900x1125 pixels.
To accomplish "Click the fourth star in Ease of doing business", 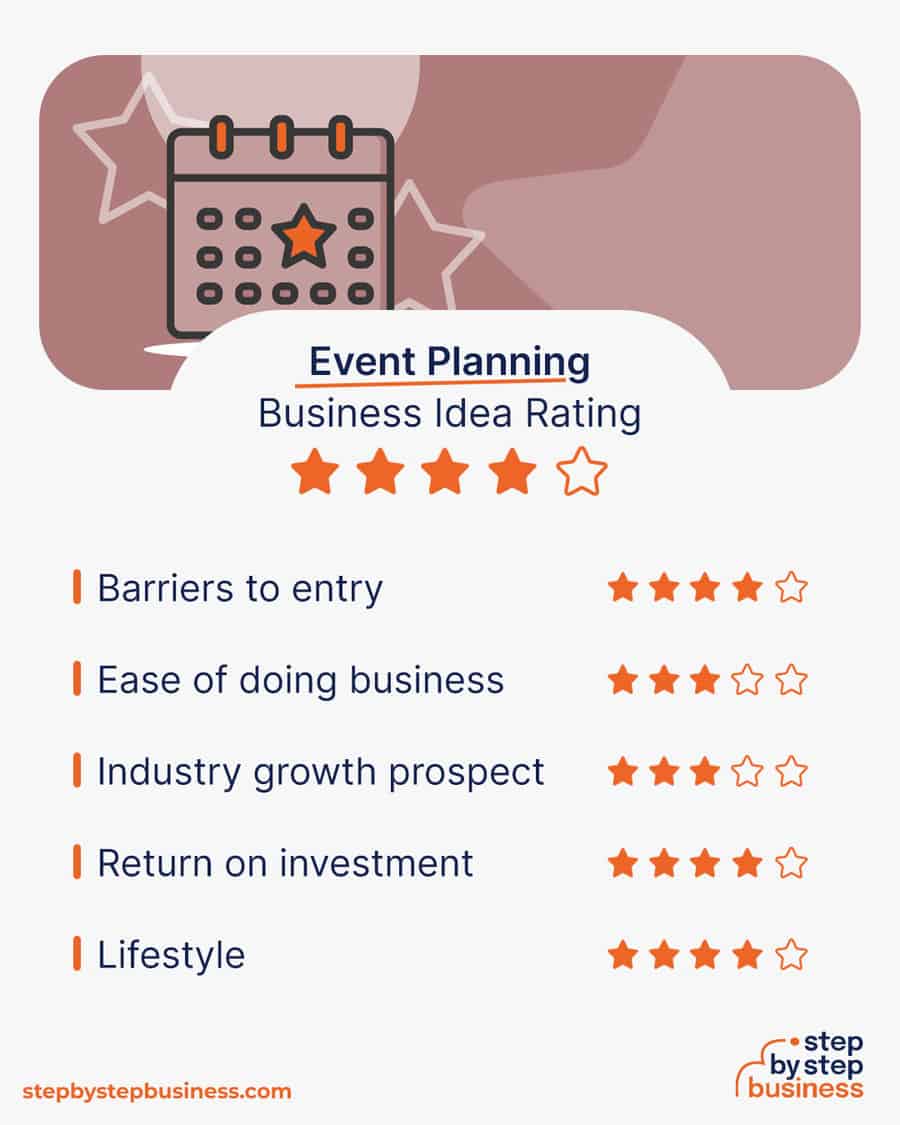I will [x=747, y=679].
